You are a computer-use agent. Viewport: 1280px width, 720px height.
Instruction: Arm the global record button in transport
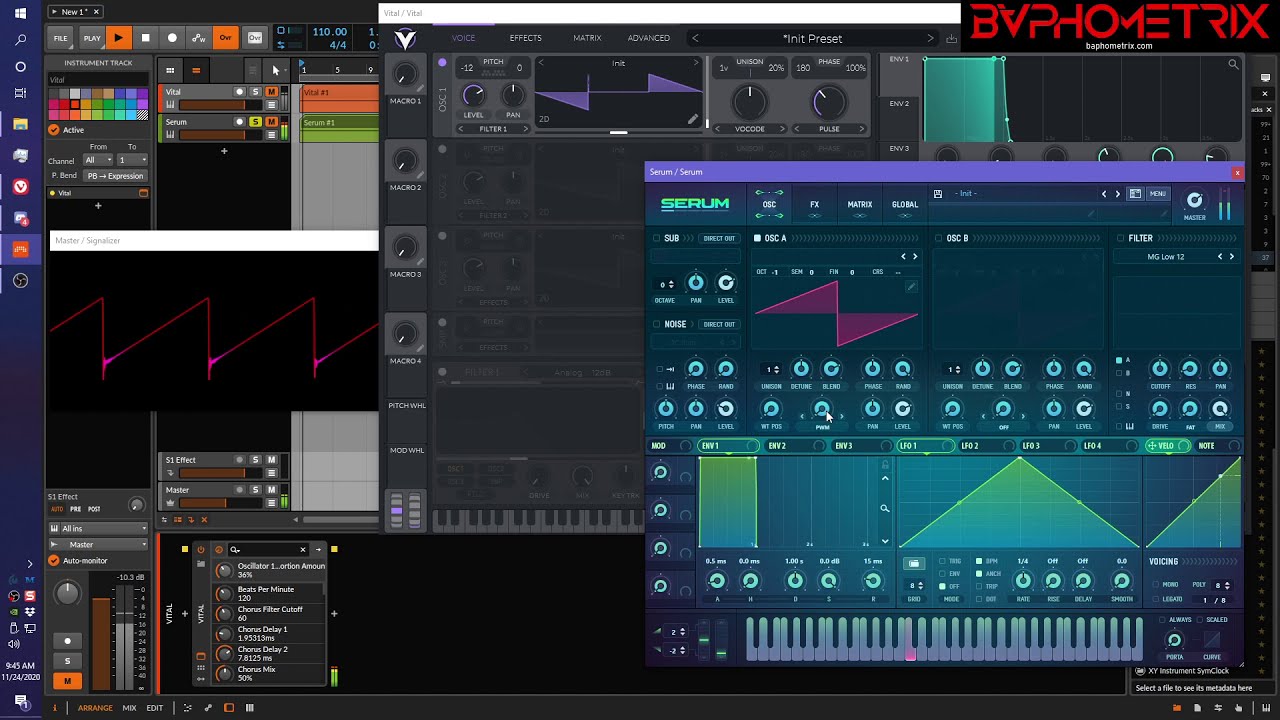click(172, 38)
